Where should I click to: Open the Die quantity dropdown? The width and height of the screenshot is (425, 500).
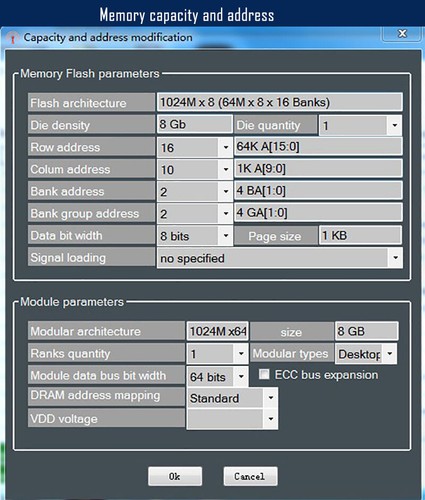point(394,125)
